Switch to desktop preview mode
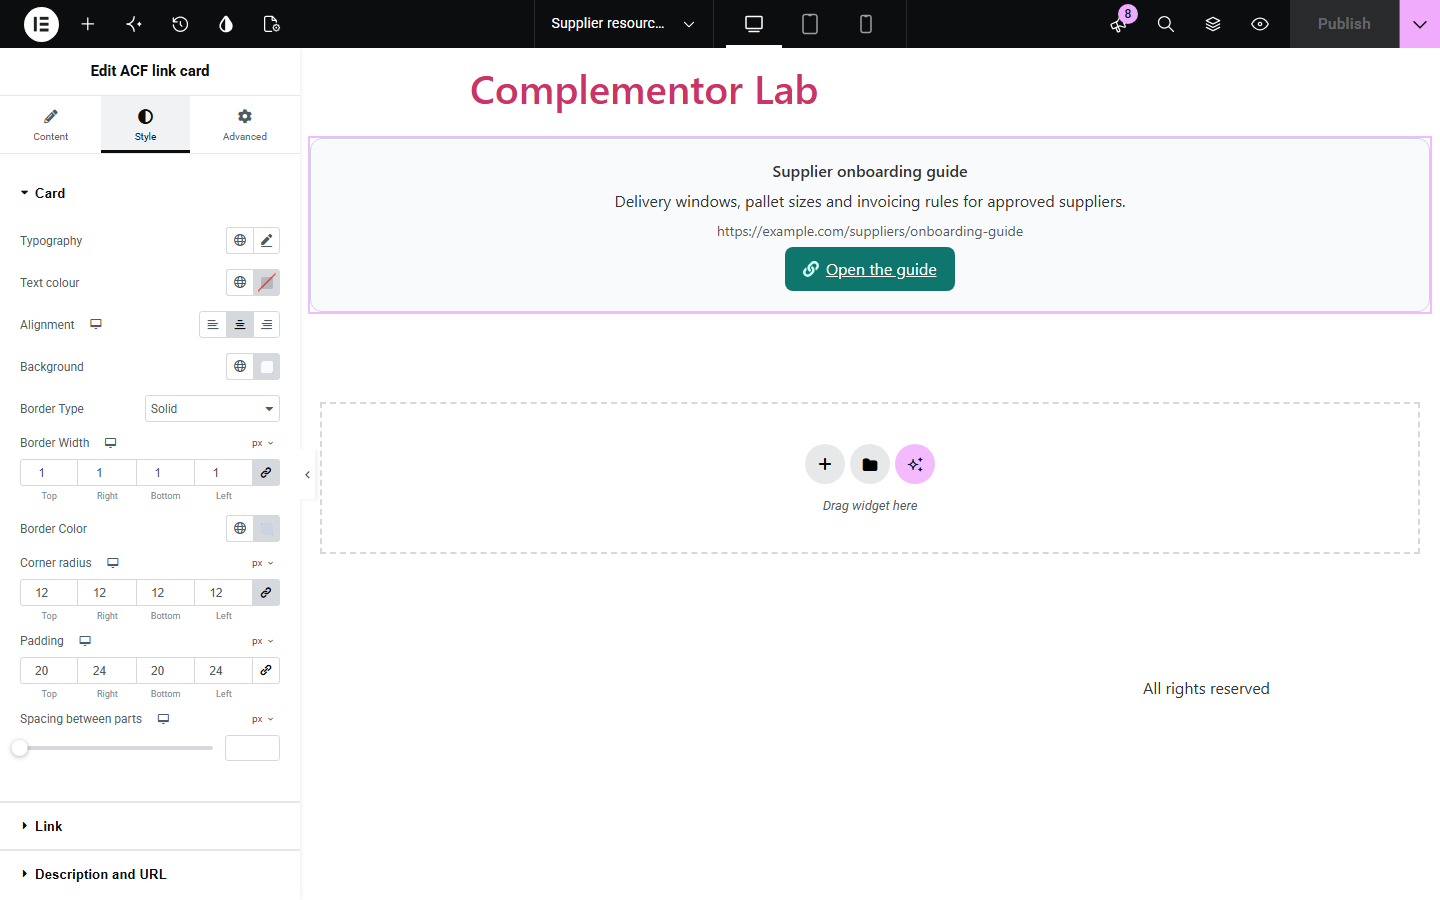Viewport: 1440px width, 900px height. [x=754, y=24]
